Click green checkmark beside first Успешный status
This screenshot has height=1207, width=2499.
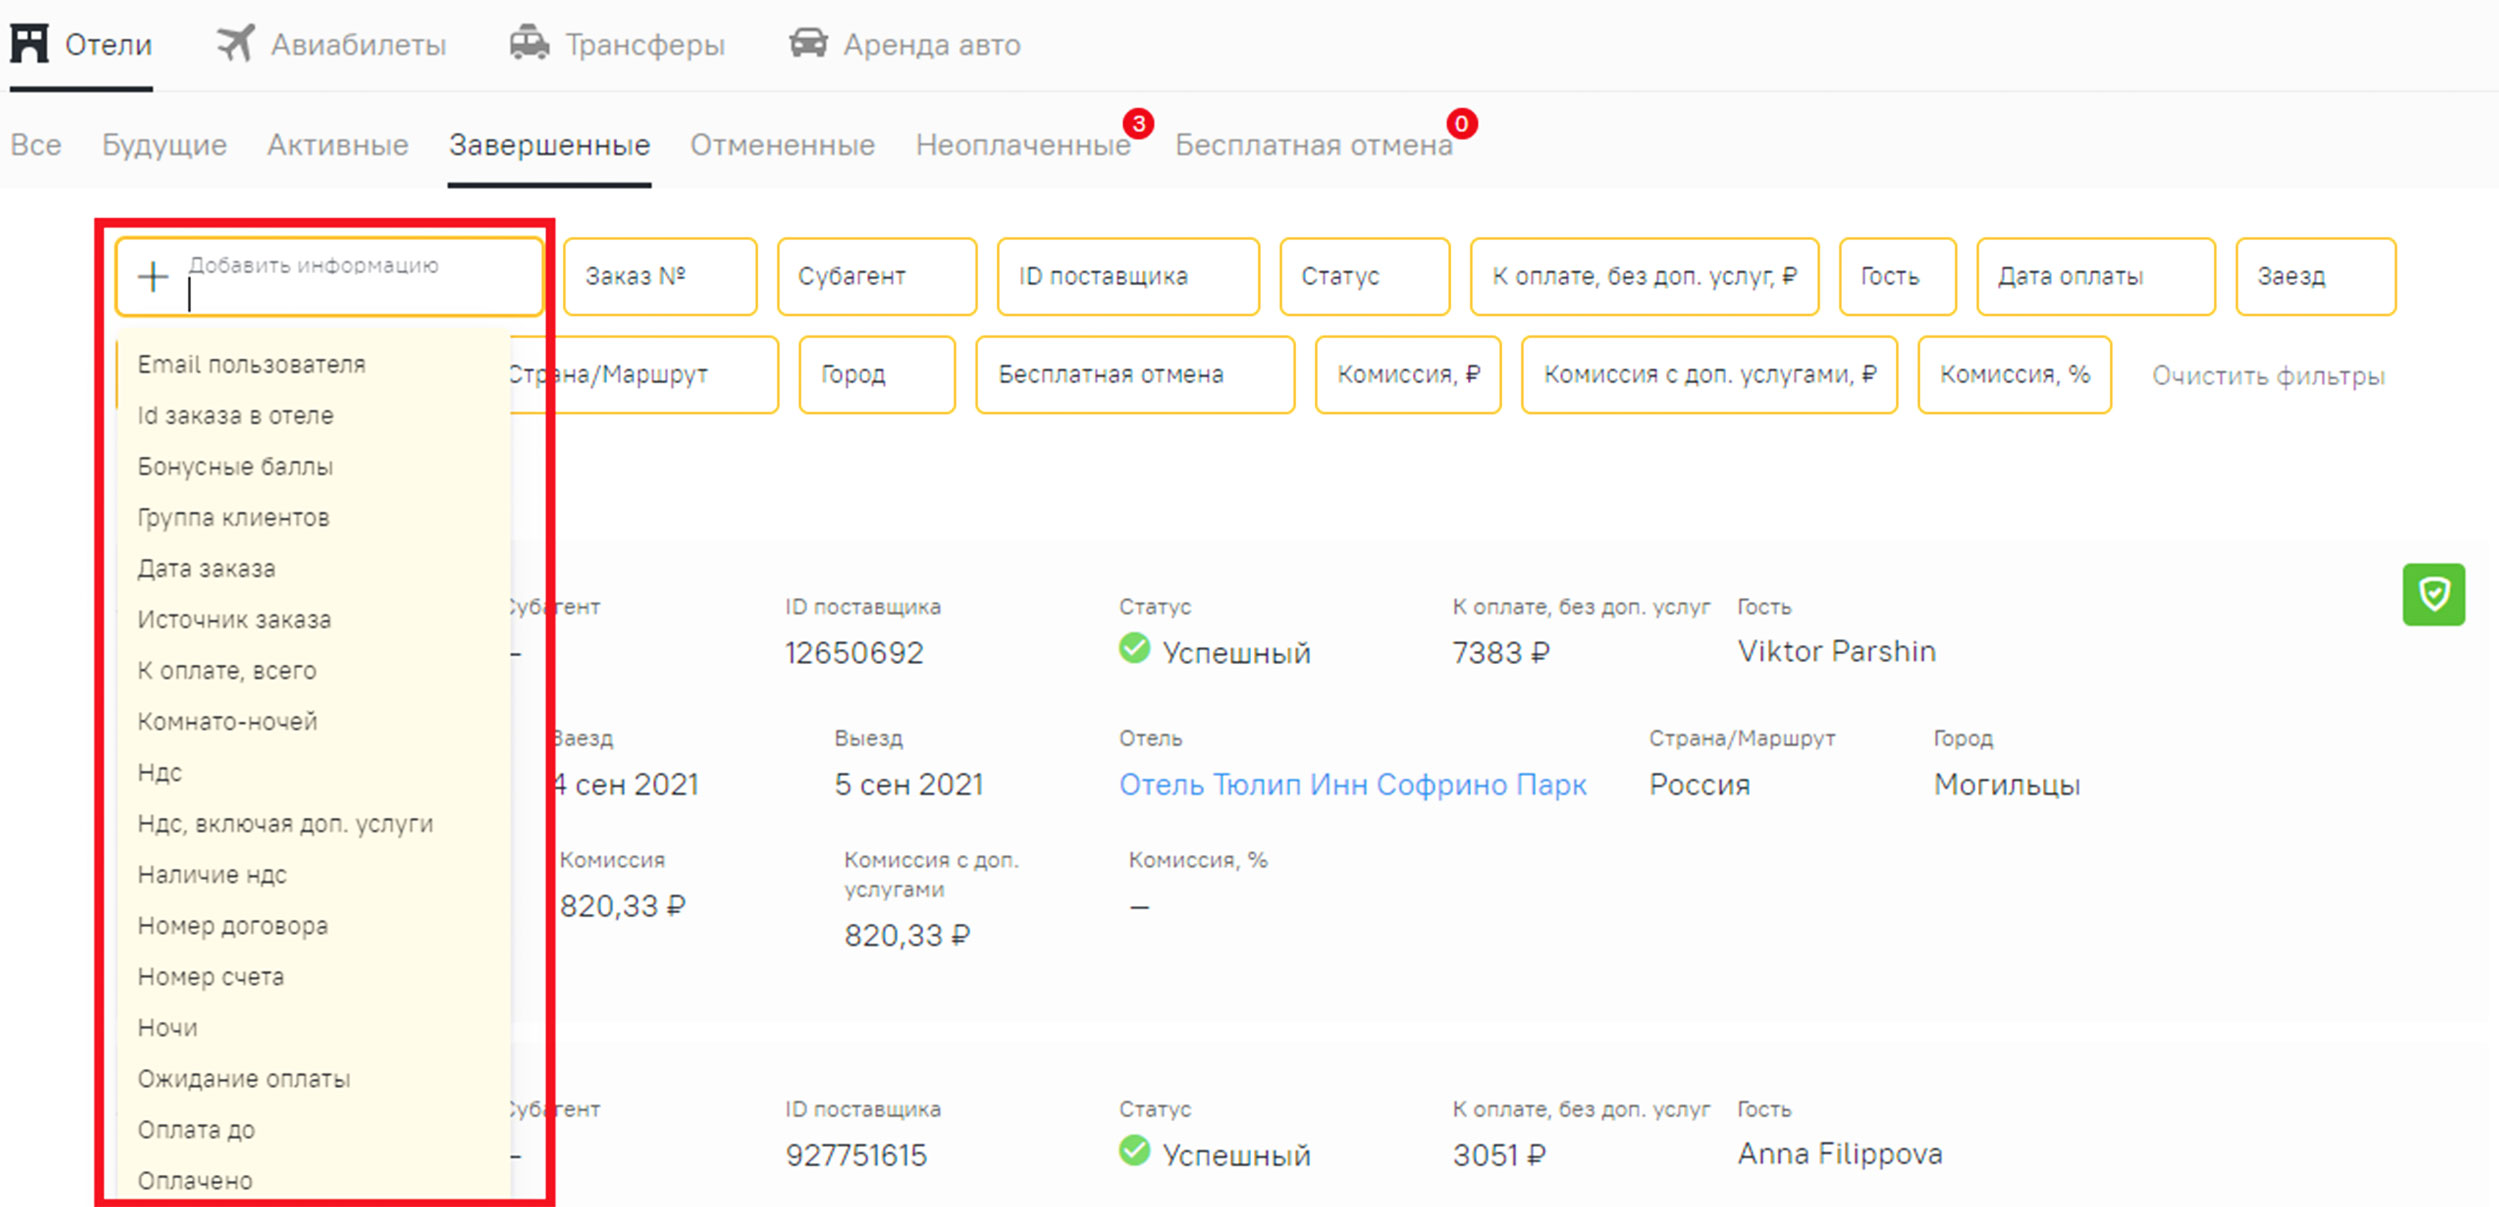(x=1134, y=649)
